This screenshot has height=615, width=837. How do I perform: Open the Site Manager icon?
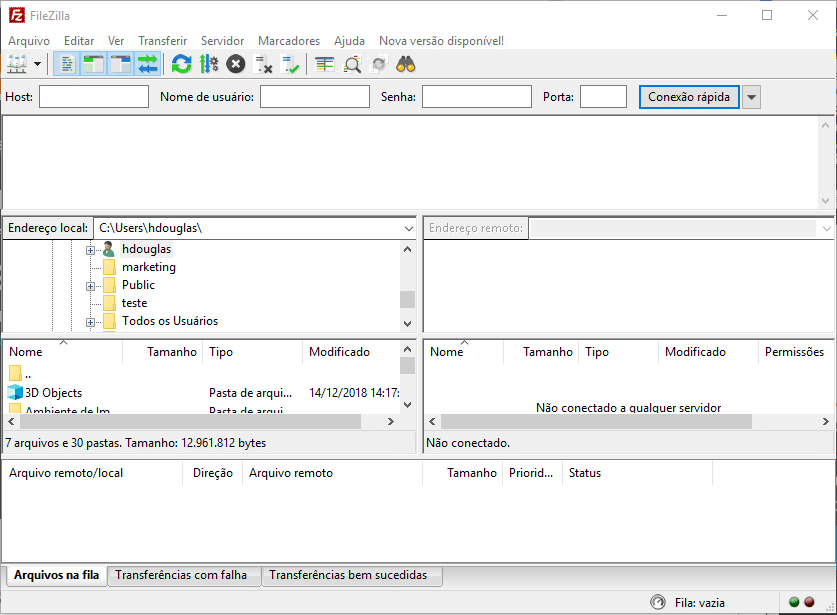[x=17, y=65]
